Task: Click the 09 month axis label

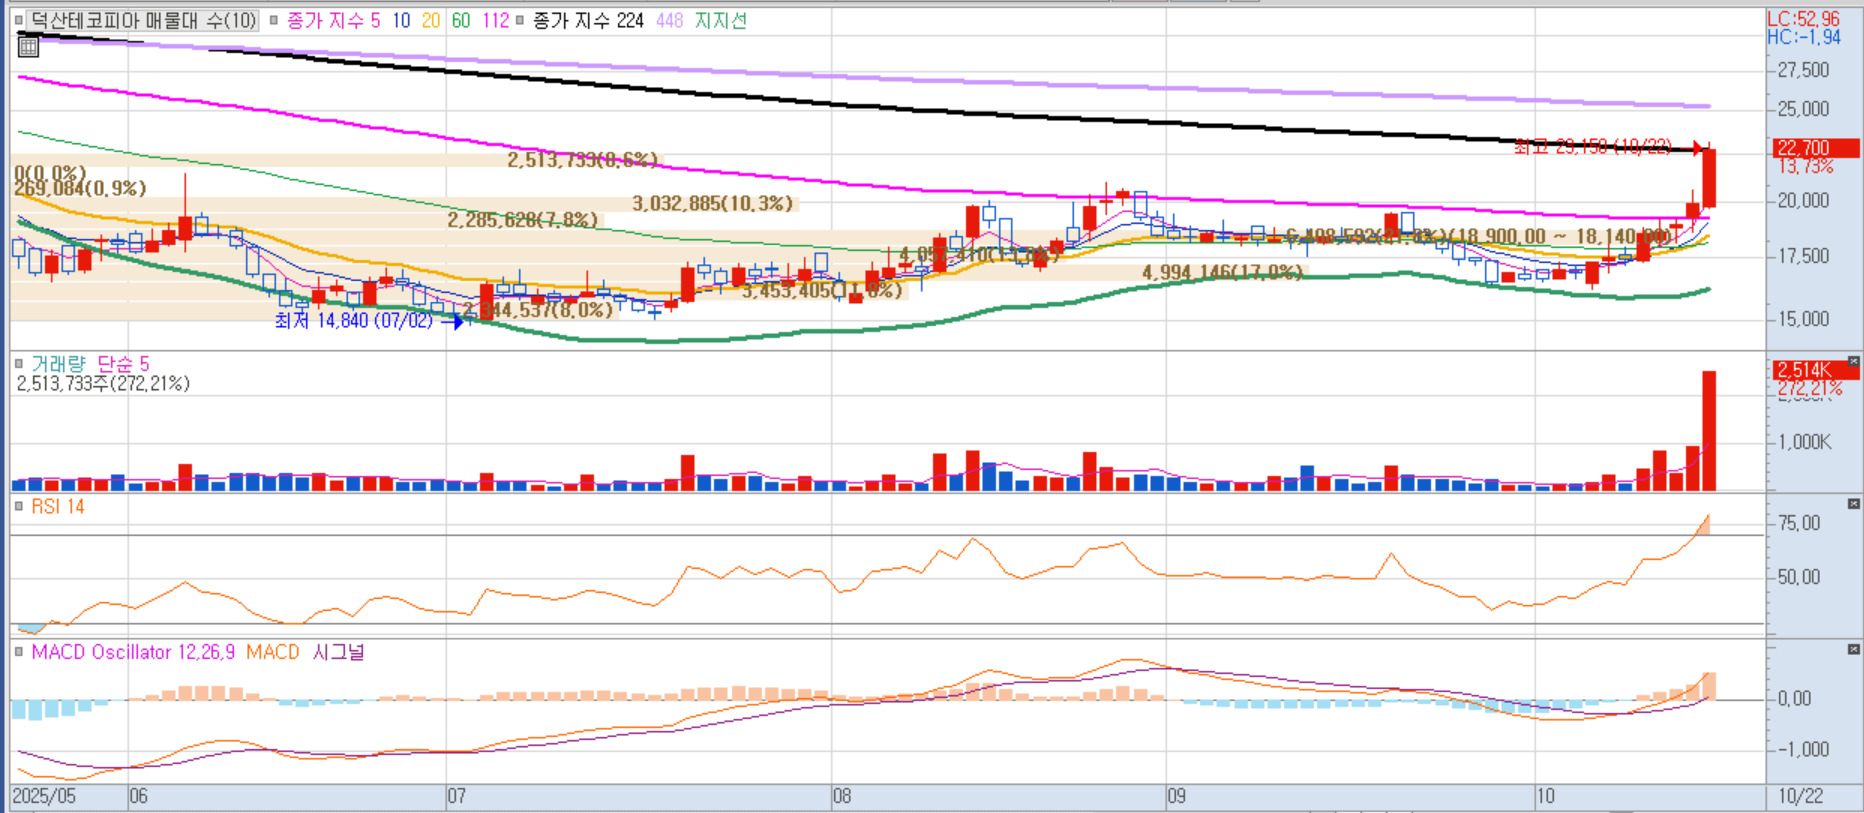Action: coord(1176,796)
